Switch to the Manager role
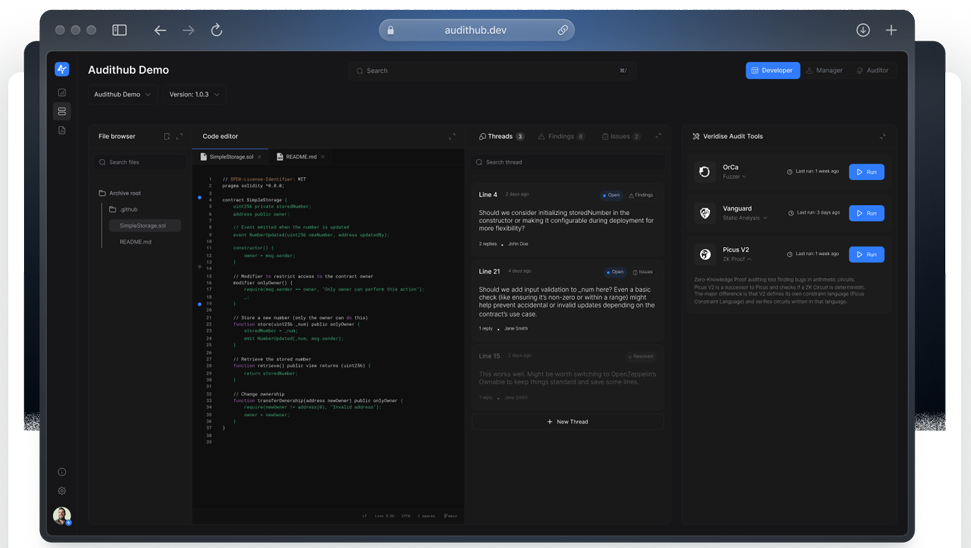 point(825,71)
